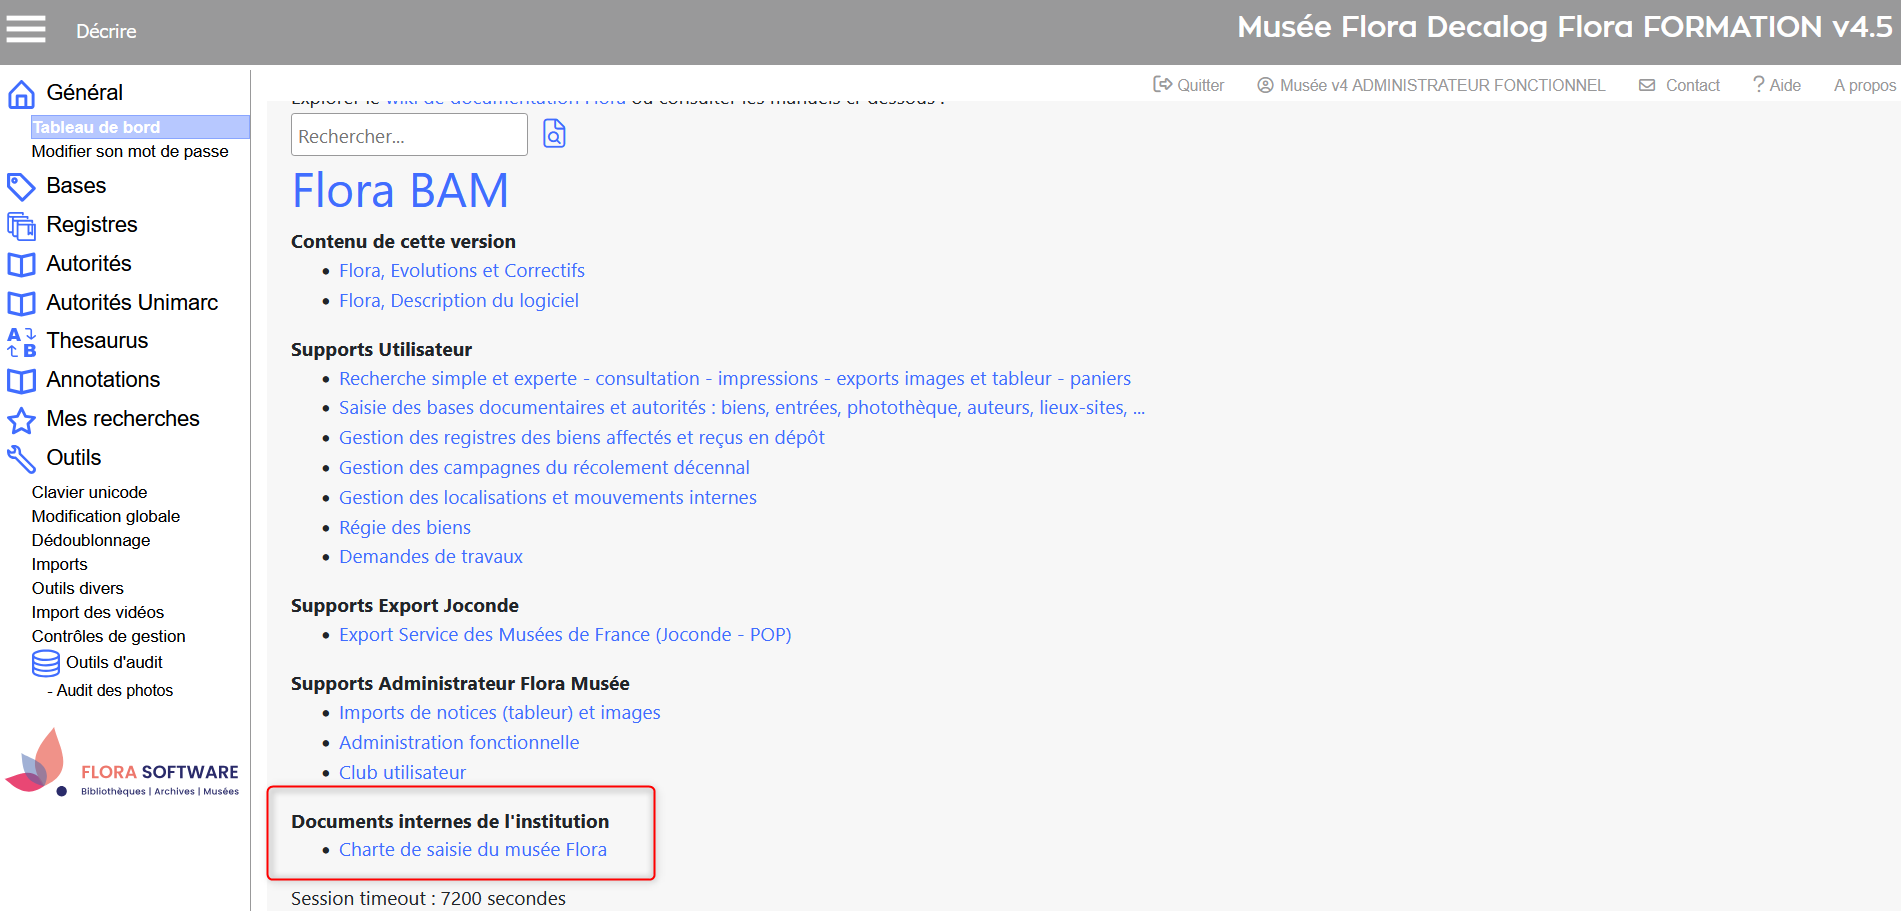Click the Outils d'audit database icon
Viewport: 1901px width, 911px height.
[46, 663]
